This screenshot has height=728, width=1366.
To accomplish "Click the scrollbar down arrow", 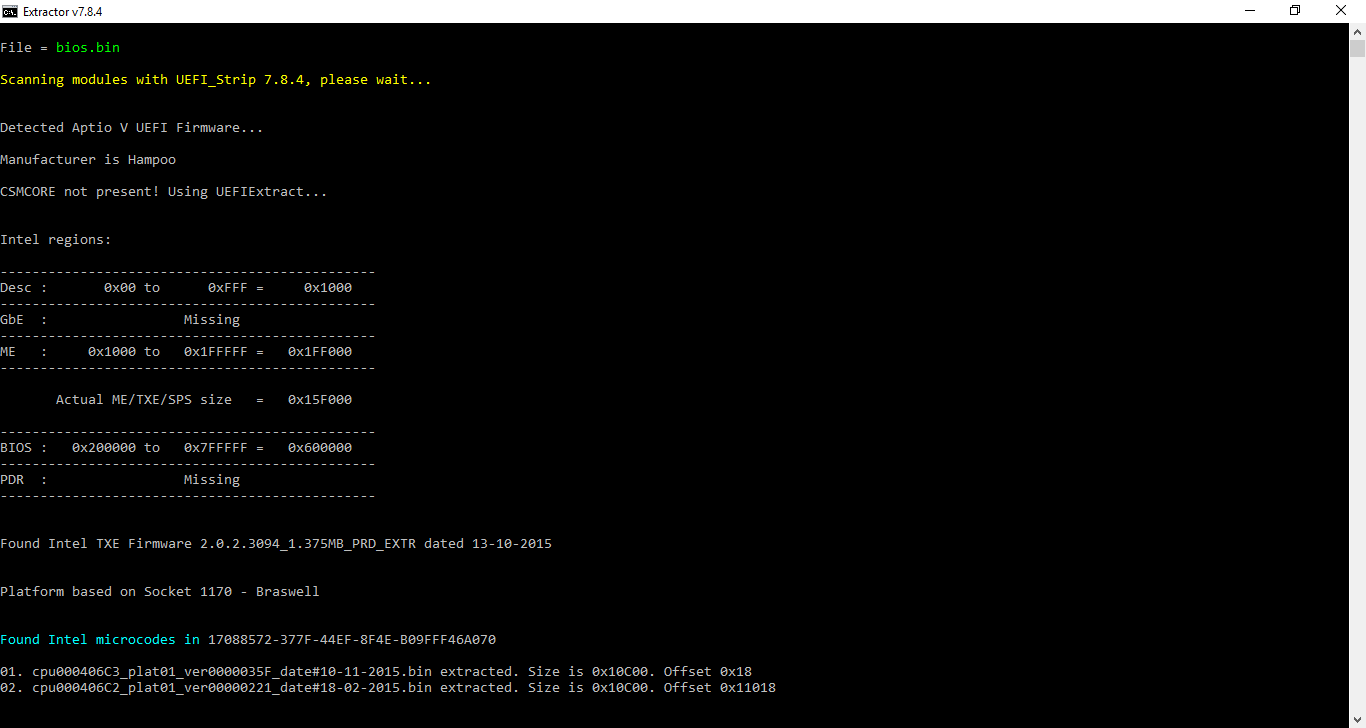I will coord(1357,719).
